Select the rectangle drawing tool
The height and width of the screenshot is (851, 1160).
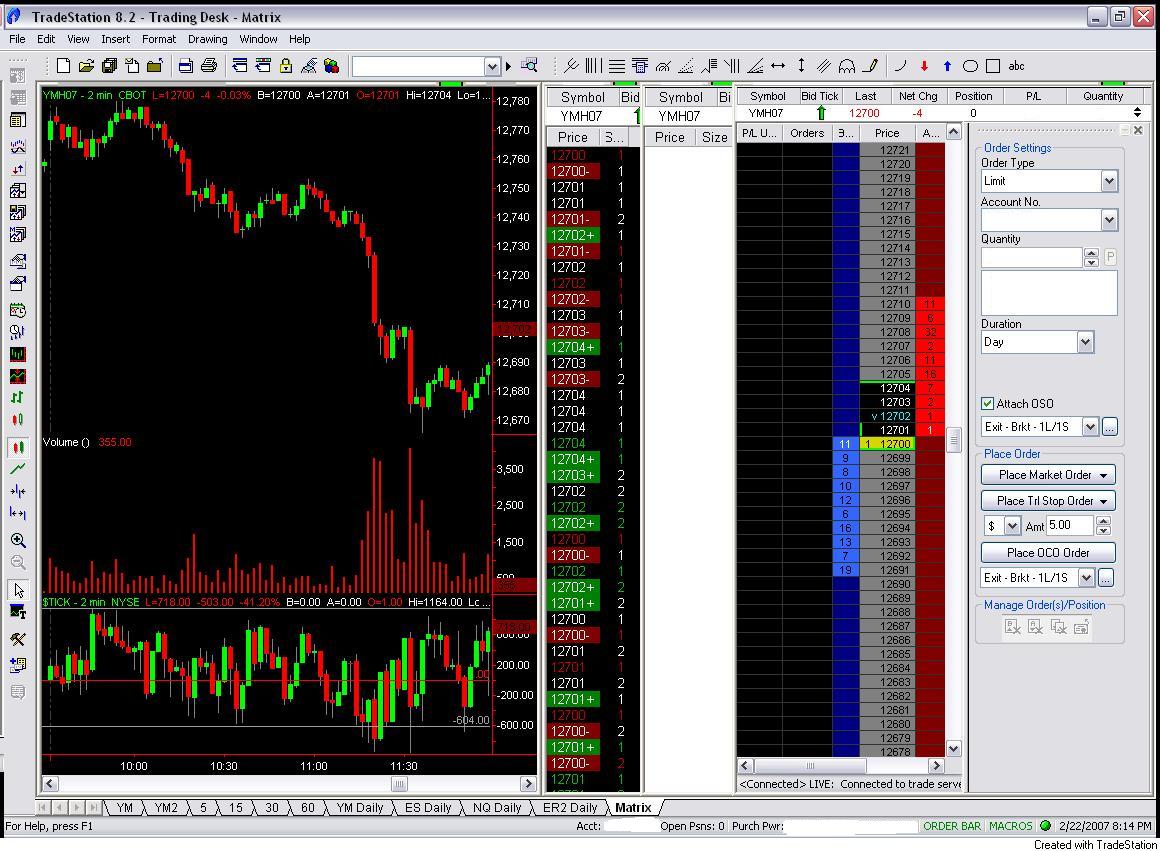993,66
